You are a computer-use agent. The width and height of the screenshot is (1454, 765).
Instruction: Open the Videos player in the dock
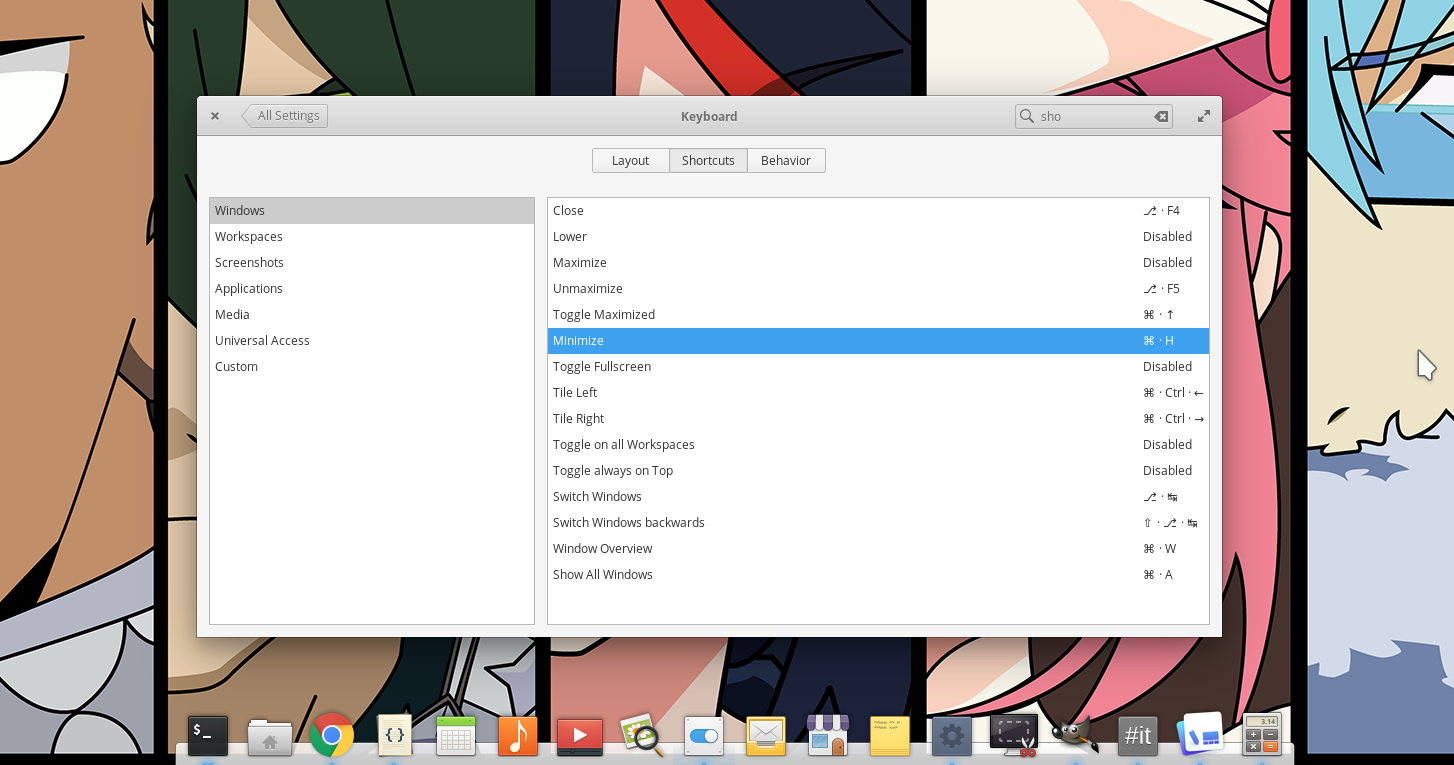pos(580,736)
